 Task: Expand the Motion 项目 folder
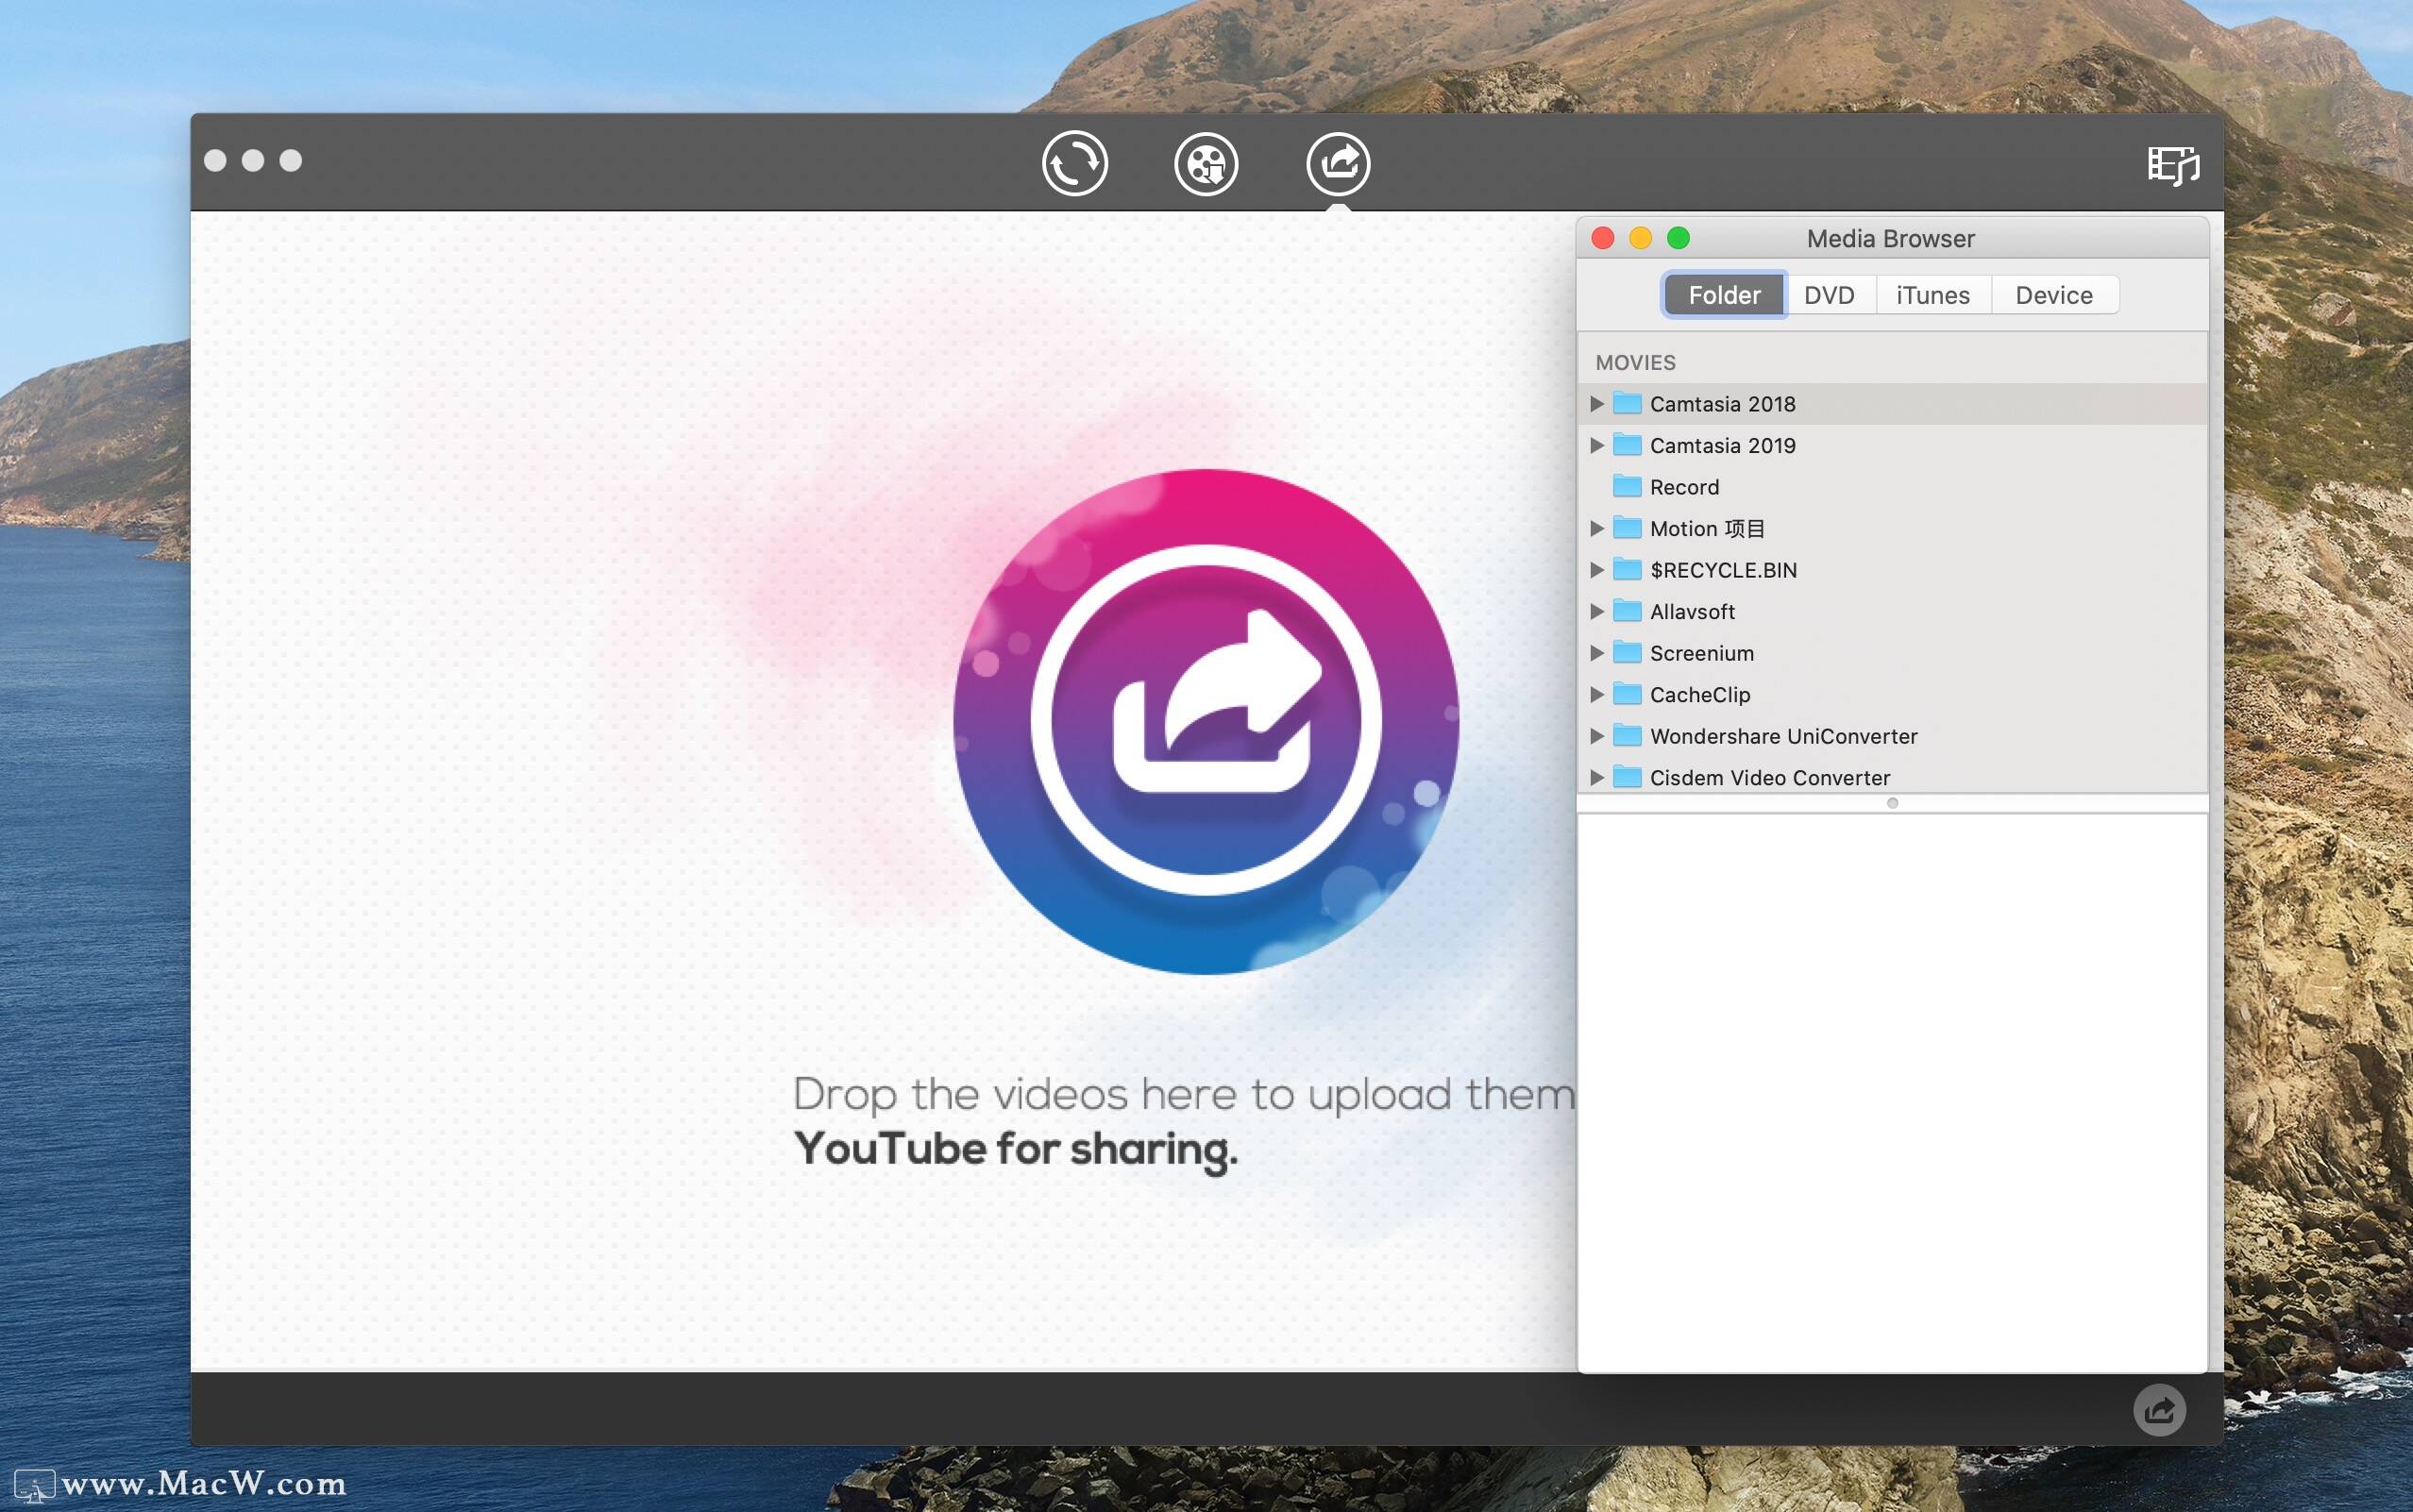pyautogui.click(x=1595, y=528)
